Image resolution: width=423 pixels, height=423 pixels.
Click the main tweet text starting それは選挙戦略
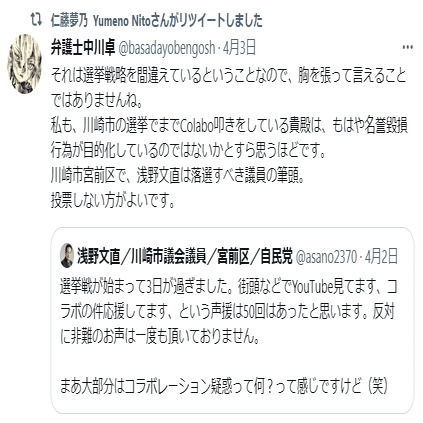[x=229, y=138]
